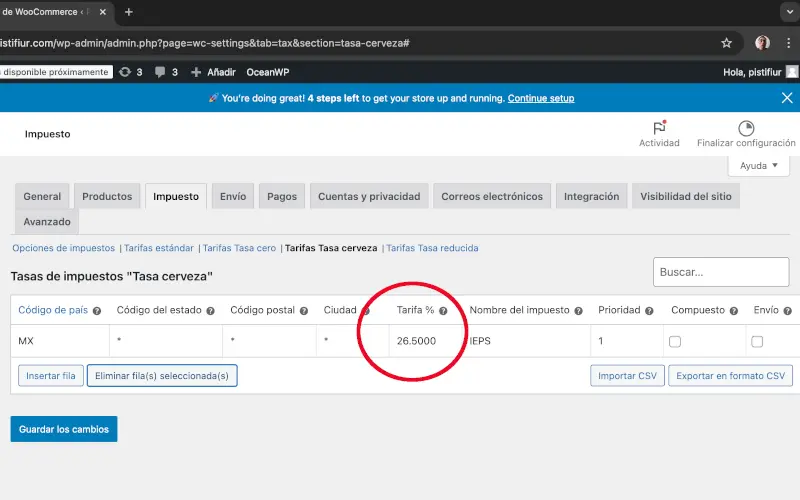This screenshot has height=500, width=800.
Task: Click Eliminar fila(s) seleccionada(s) button
Action: 162,376
